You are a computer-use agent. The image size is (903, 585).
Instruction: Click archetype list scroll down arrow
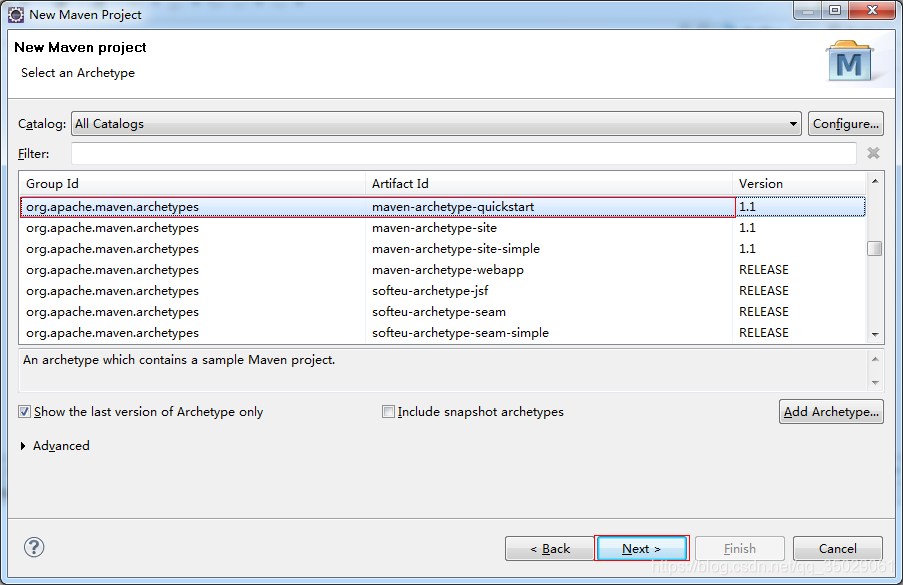click(x=875, y=335)
